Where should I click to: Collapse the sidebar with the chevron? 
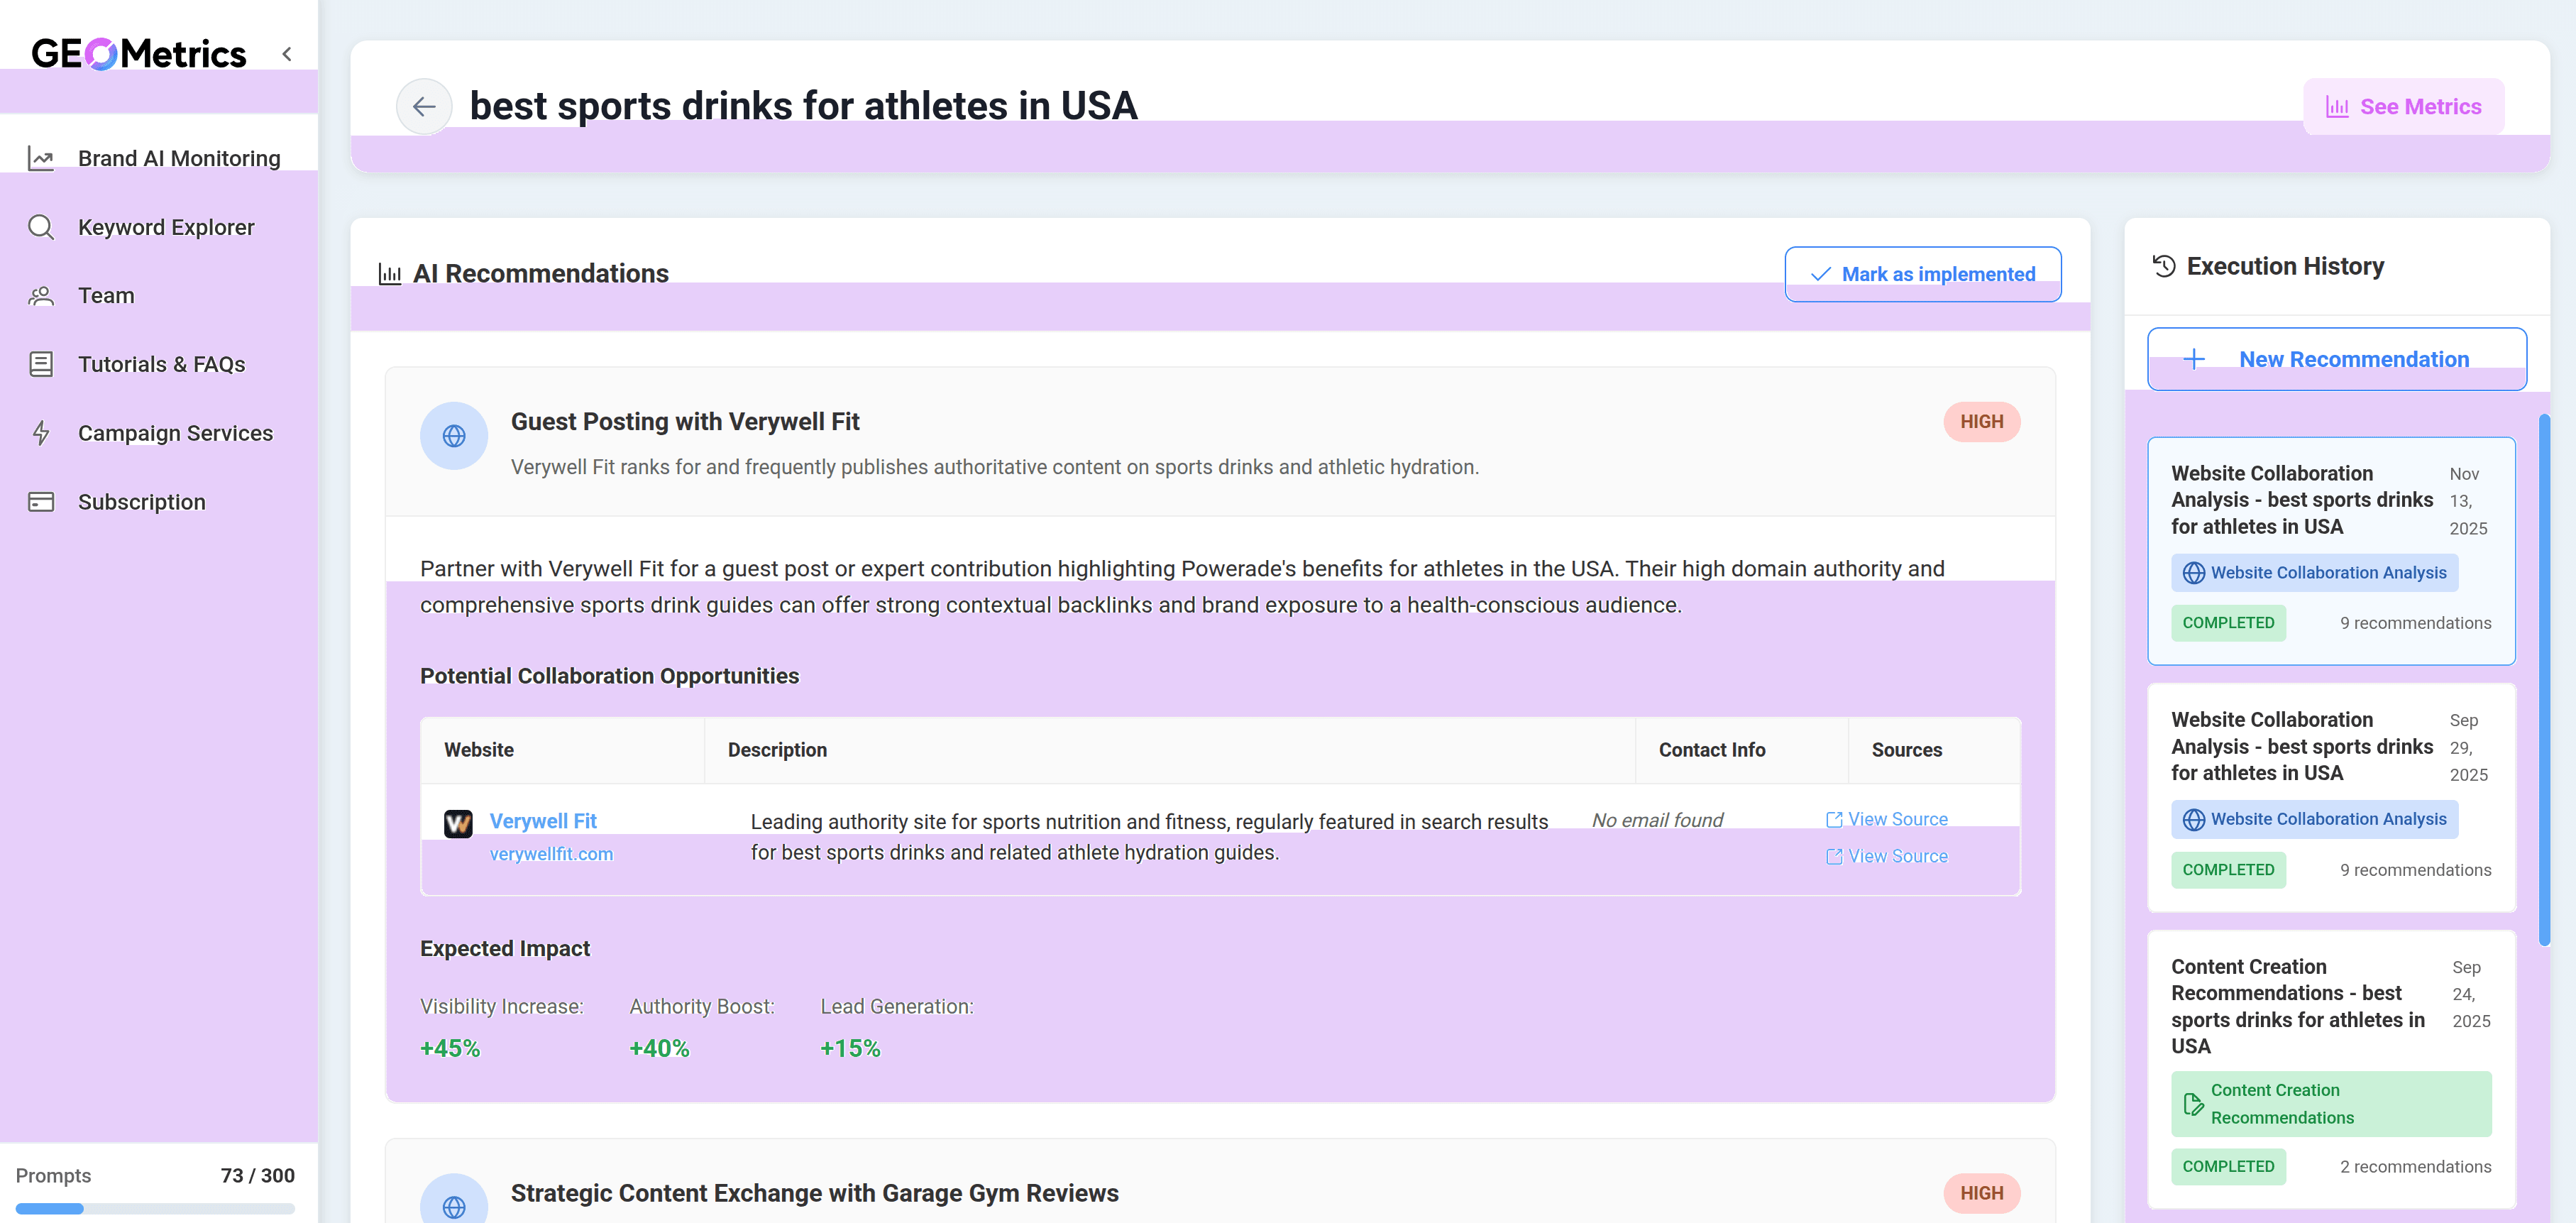point(287,54)
